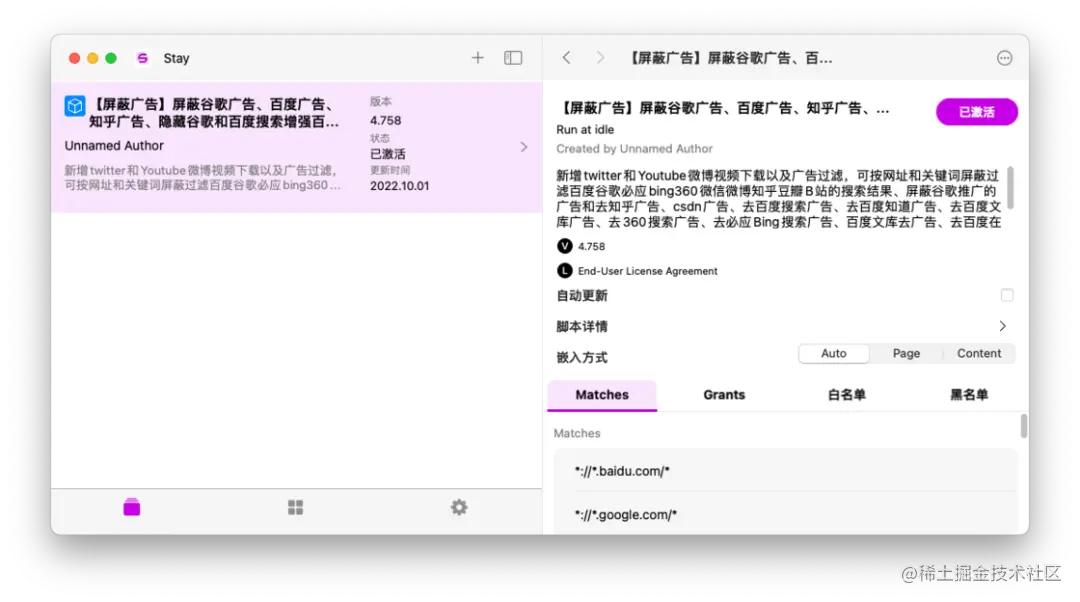Expand 脚本详情 chevron

(x=1002, y=326)
